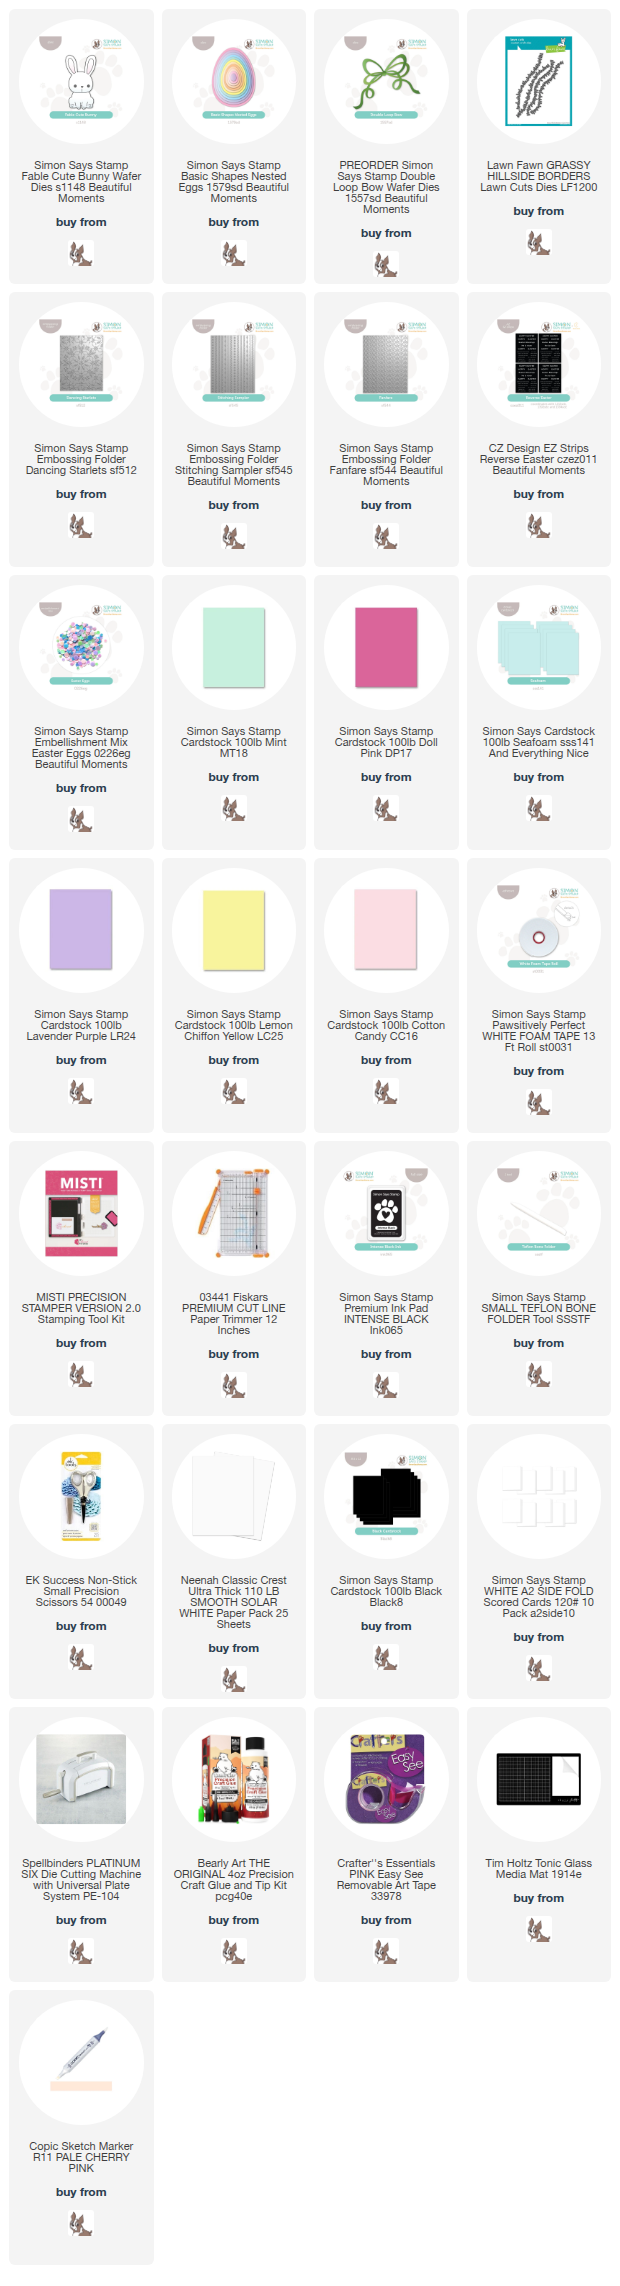Click store icon under Copic Sketch Marker R11

81,2223
